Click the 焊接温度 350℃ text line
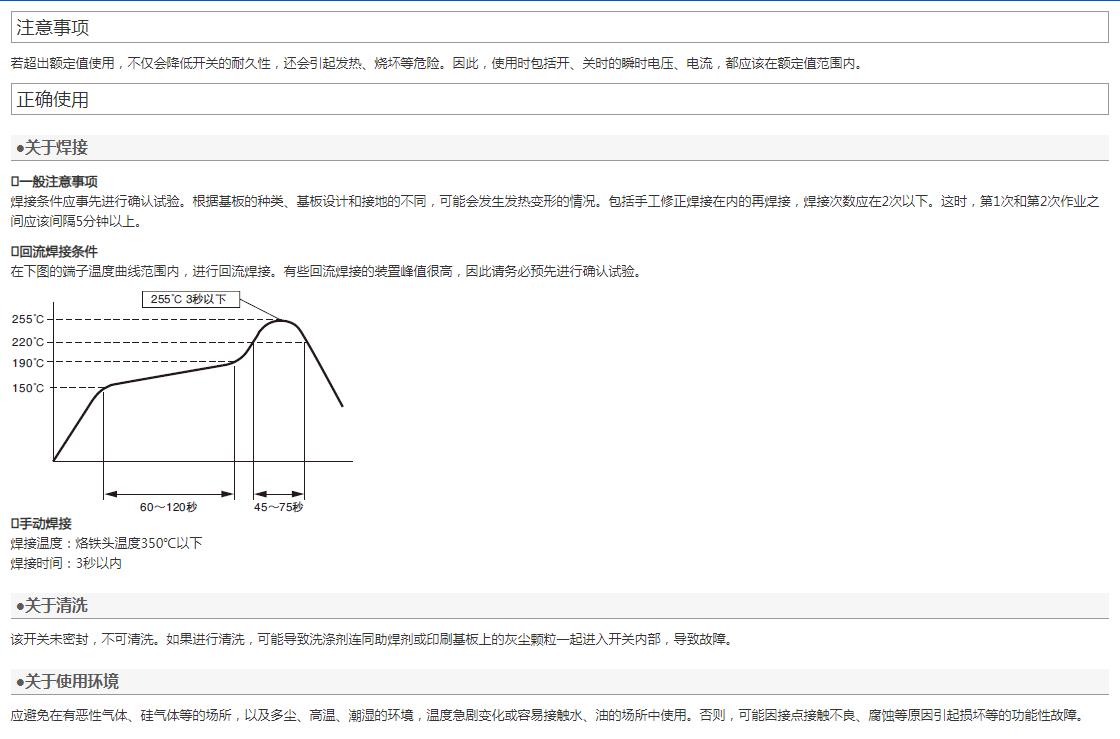The width and height of the screenshot is (1120, 739). click(107, 544)
